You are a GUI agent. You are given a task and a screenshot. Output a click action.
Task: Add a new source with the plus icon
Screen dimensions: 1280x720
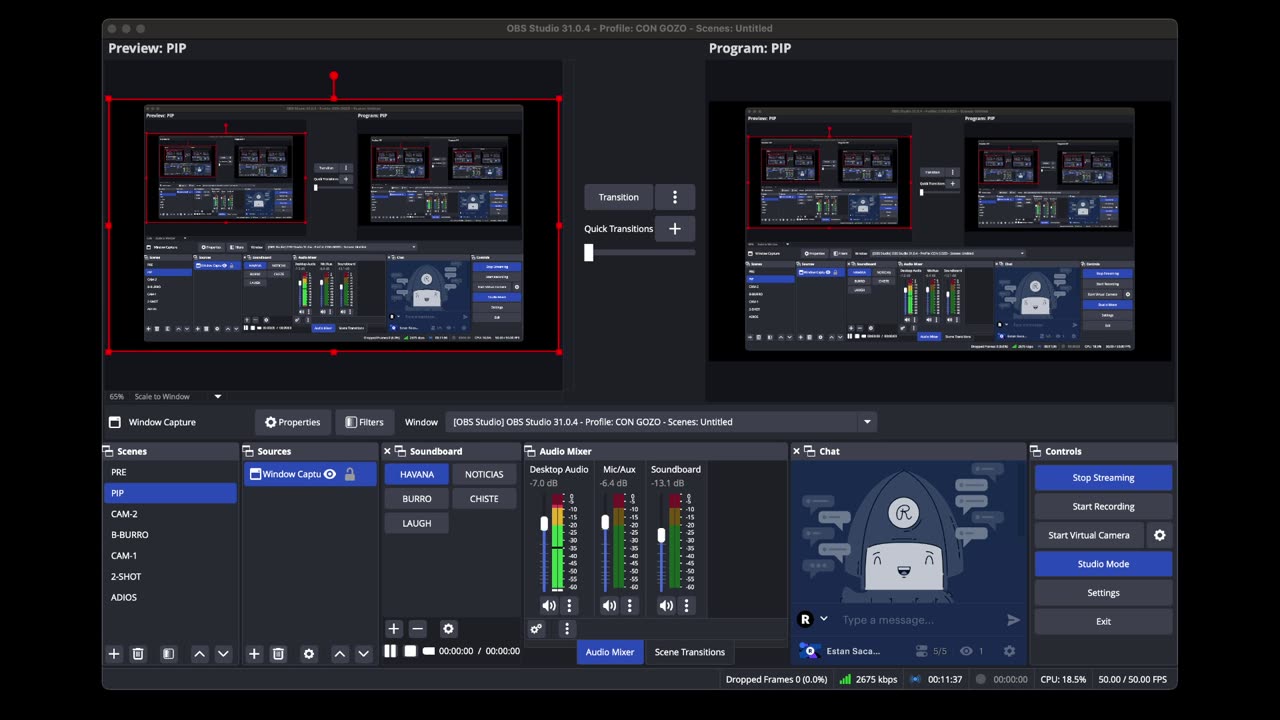point(254,654)
